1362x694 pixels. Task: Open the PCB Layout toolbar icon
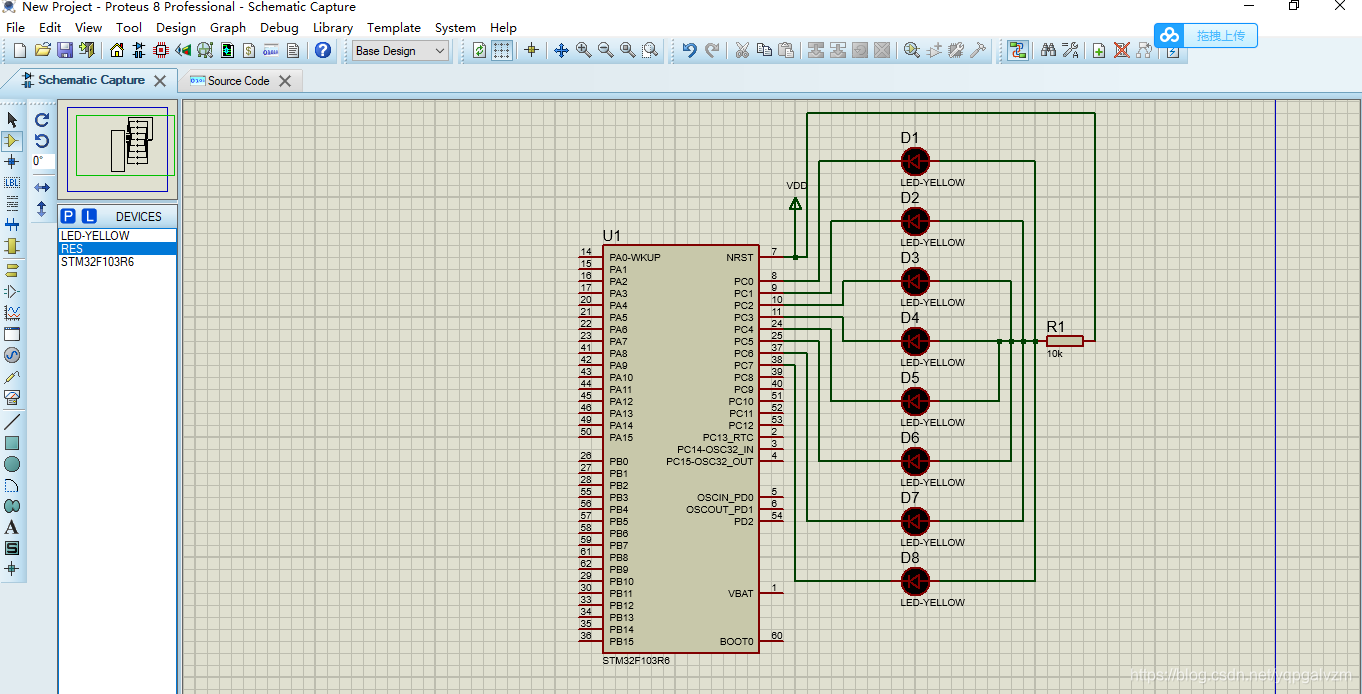click(x=161, y=50)
